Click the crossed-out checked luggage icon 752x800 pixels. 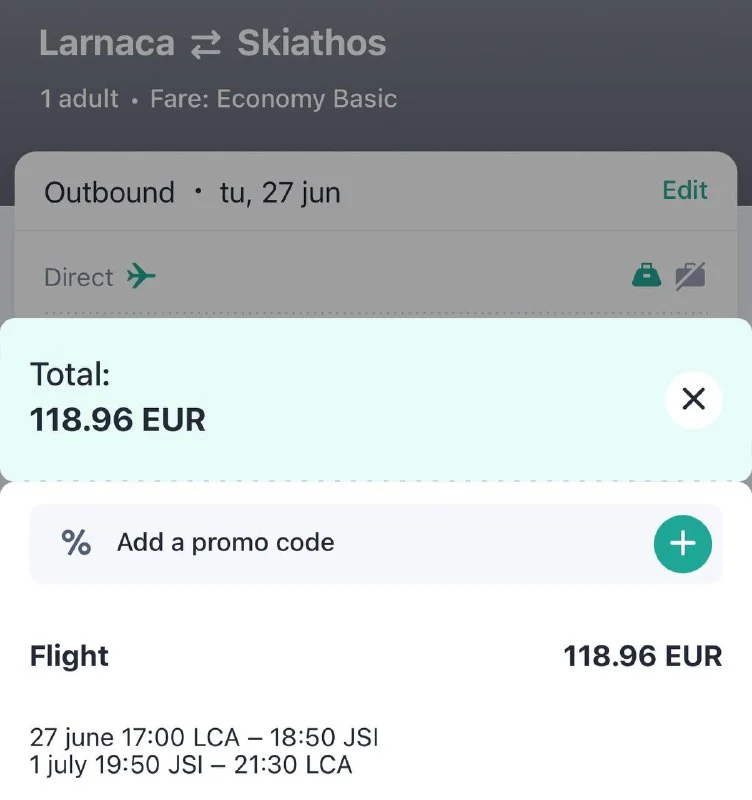click(690, 275)
